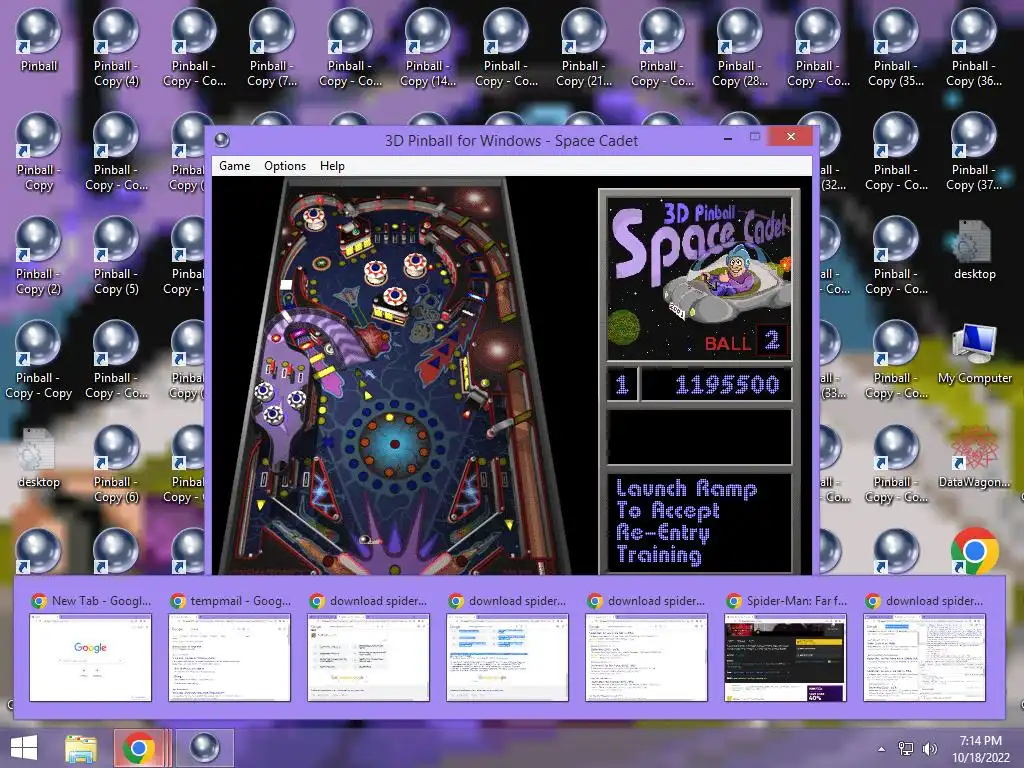
Task: Click the Chrome taskbar button
Action: pyautogui.click(x=139, y=748)
